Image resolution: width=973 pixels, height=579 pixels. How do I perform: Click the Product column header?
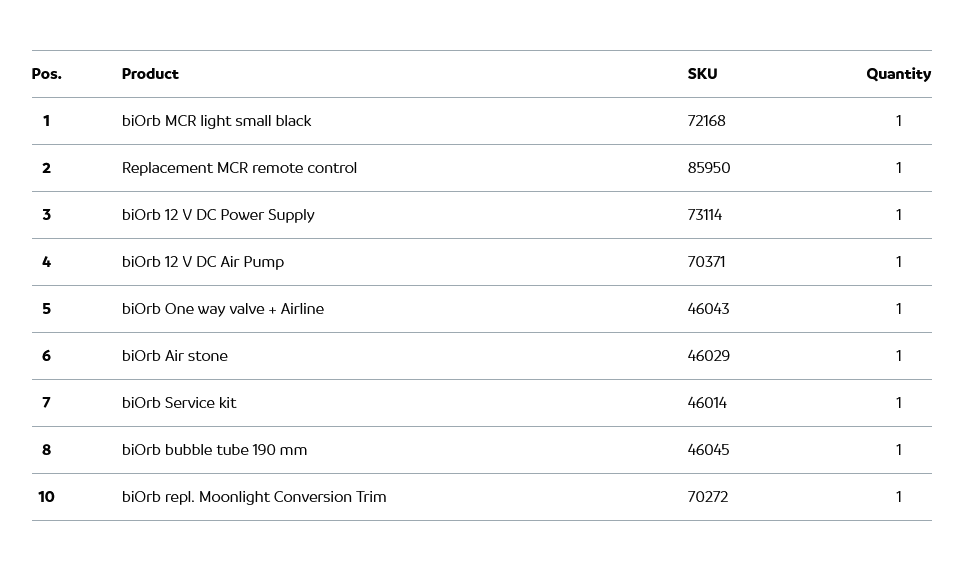[150, 74]
